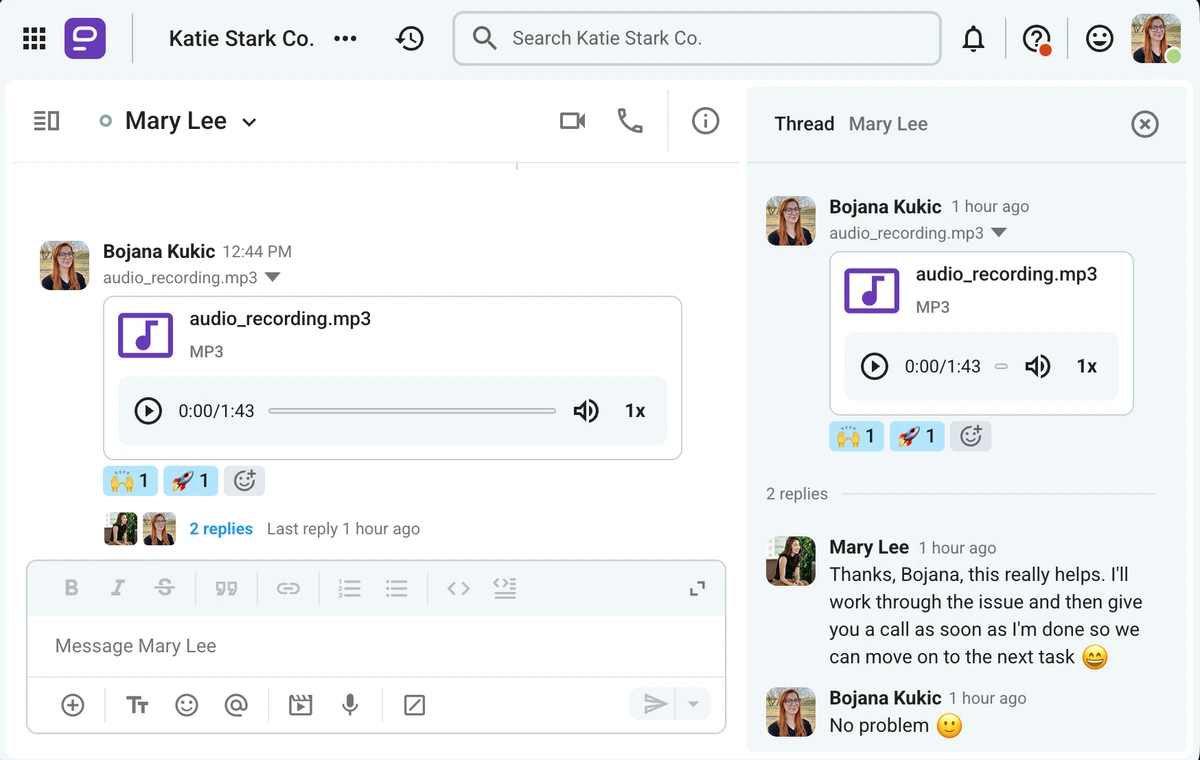Mute the audio player volume
The image size is (1200, 760).
coord(586,410)
